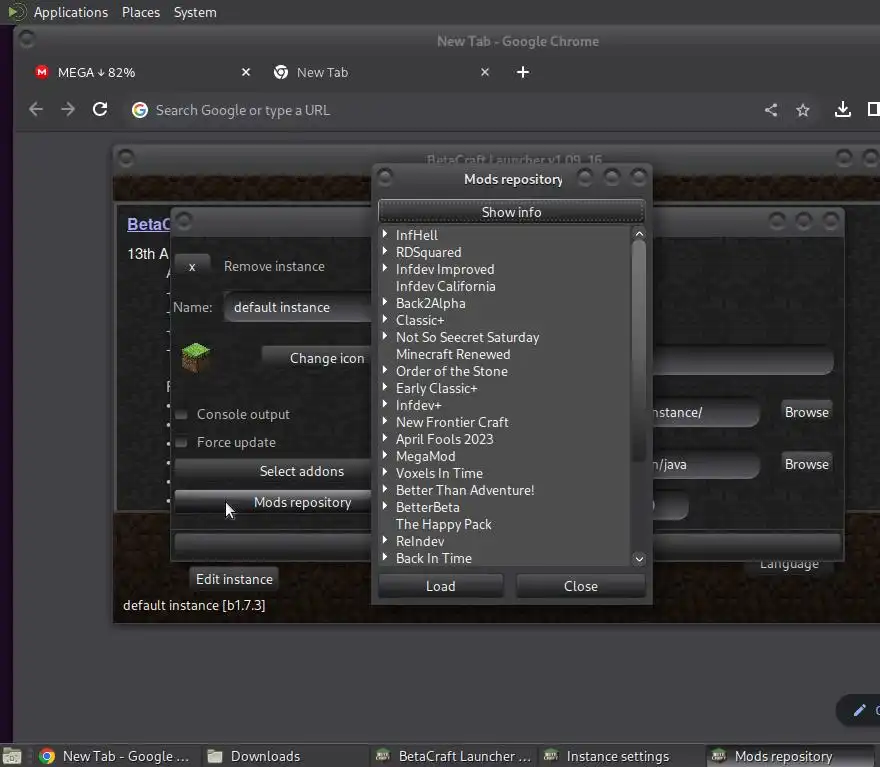The width and height of the screenshot is (880, 767).
Task: Open the System menu
Action: [195, 12]
